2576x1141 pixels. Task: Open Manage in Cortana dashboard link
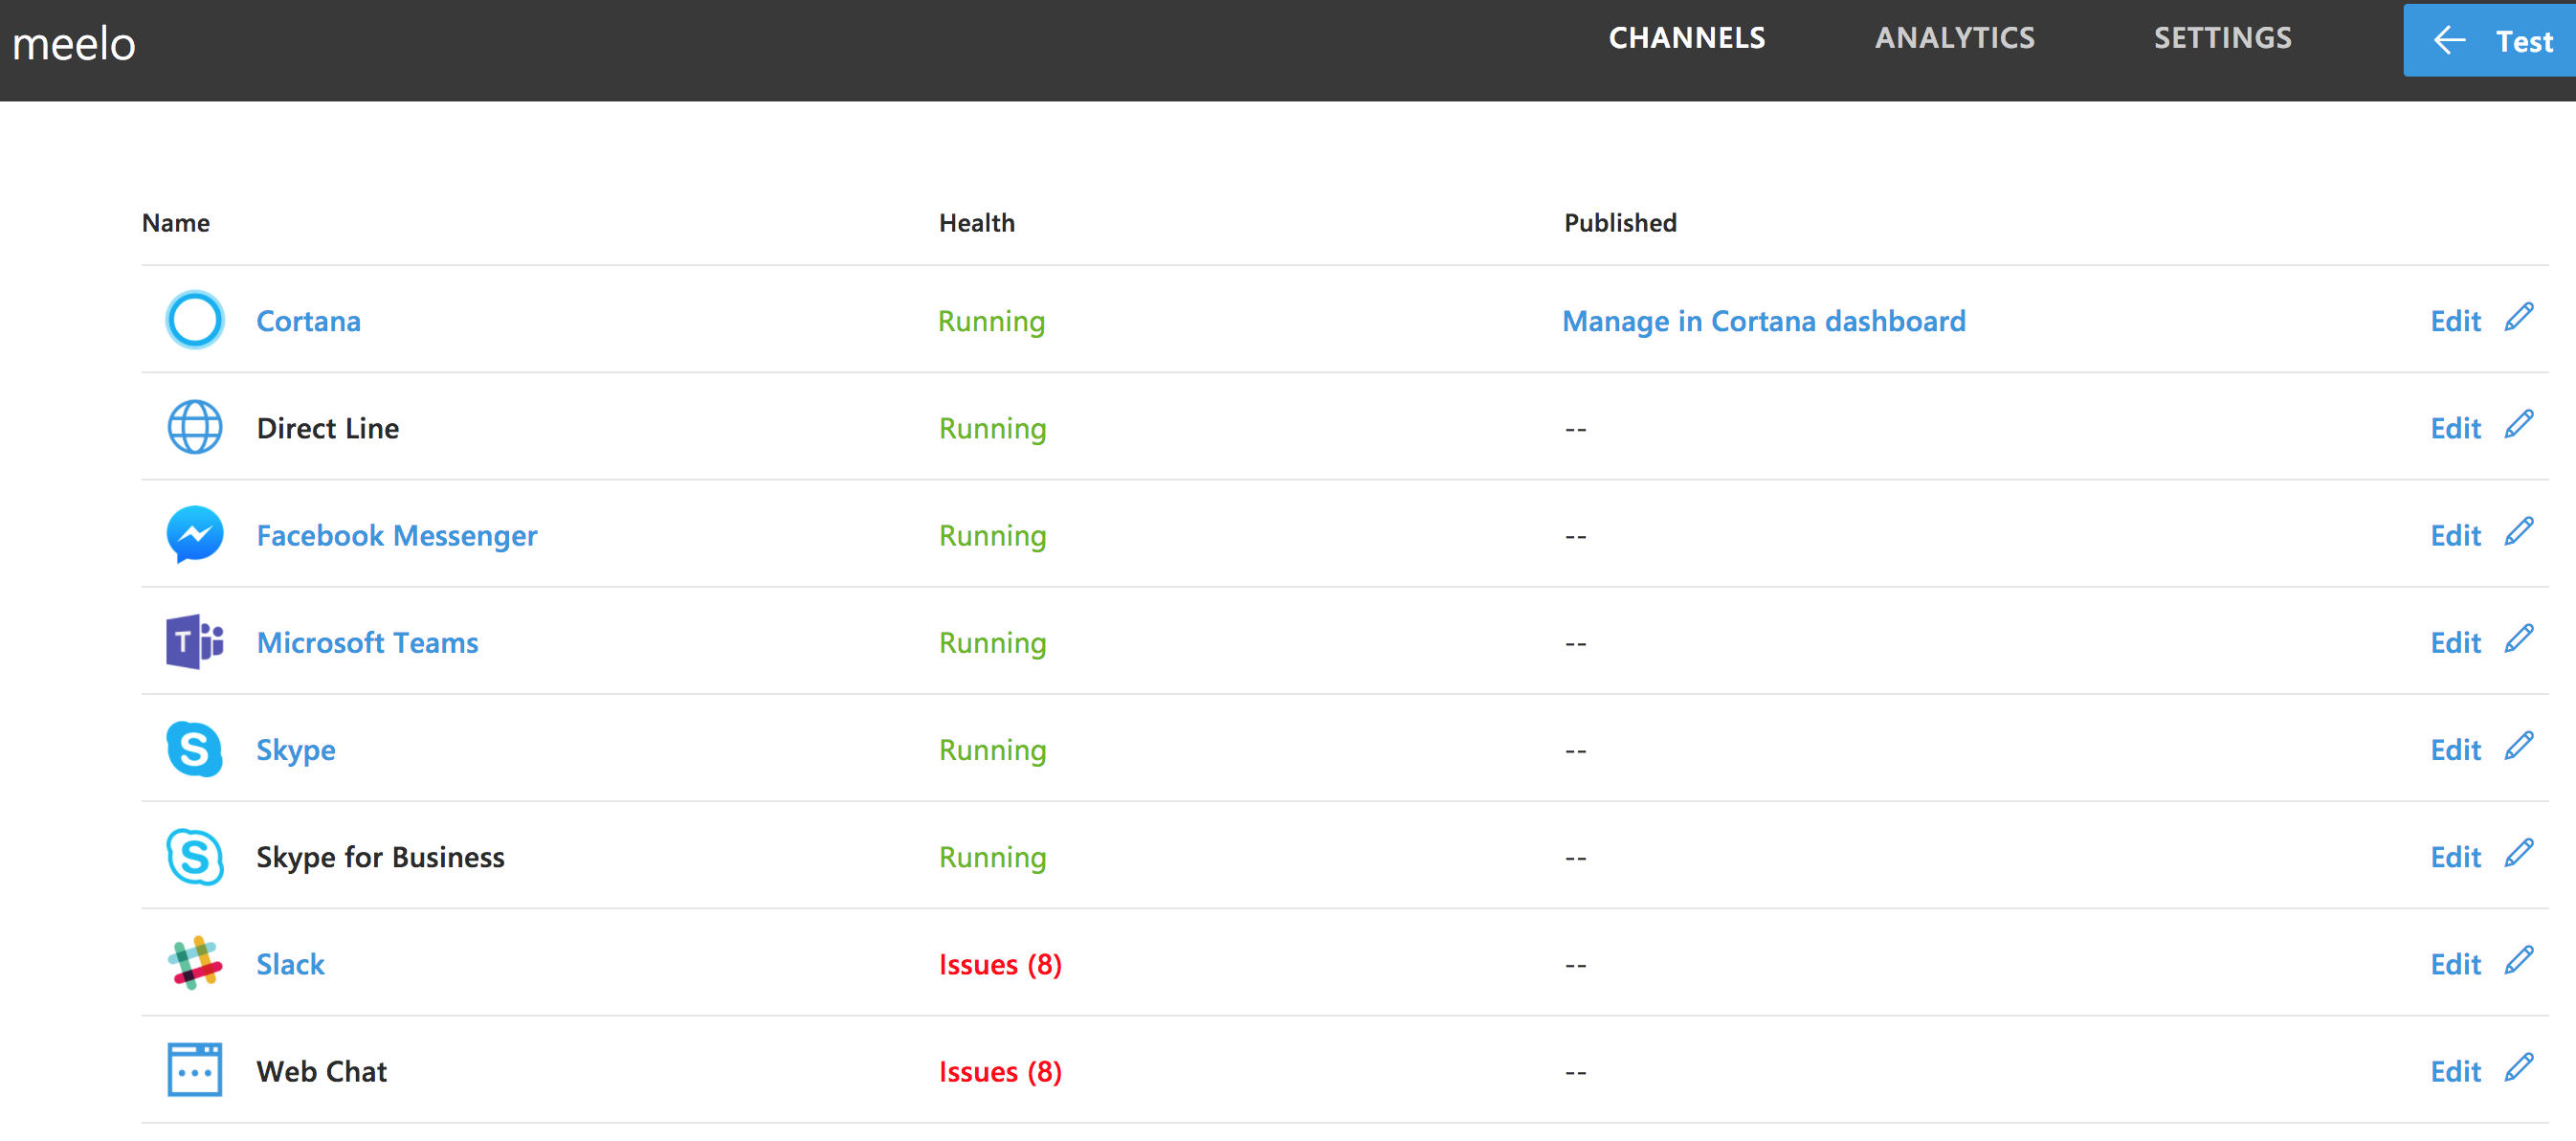[x=1763, y=321]
